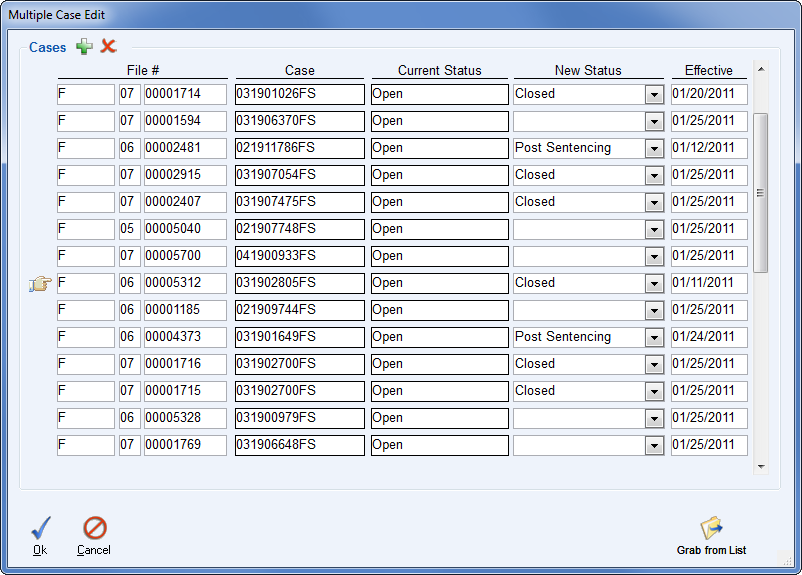Open New Status dropdown for case 031901026FS
The height and width of the screenshot is (575, 802).
[x=654, y=95]
